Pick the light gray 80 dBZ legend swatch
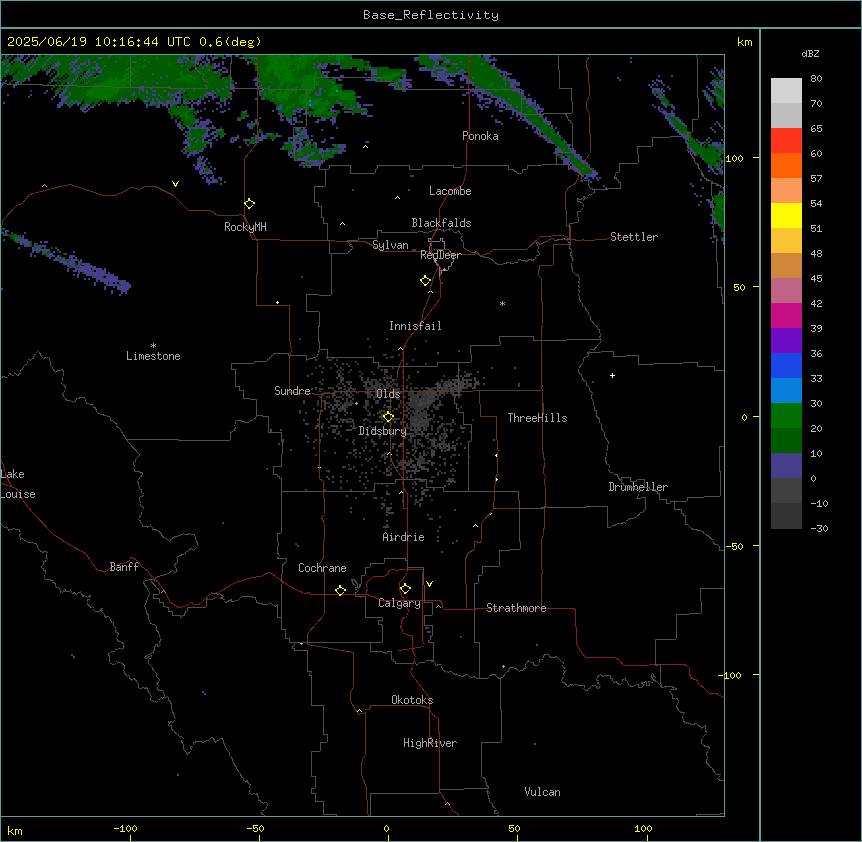The image size is (862, 842). pyautogui.click(x=786, y=90)
